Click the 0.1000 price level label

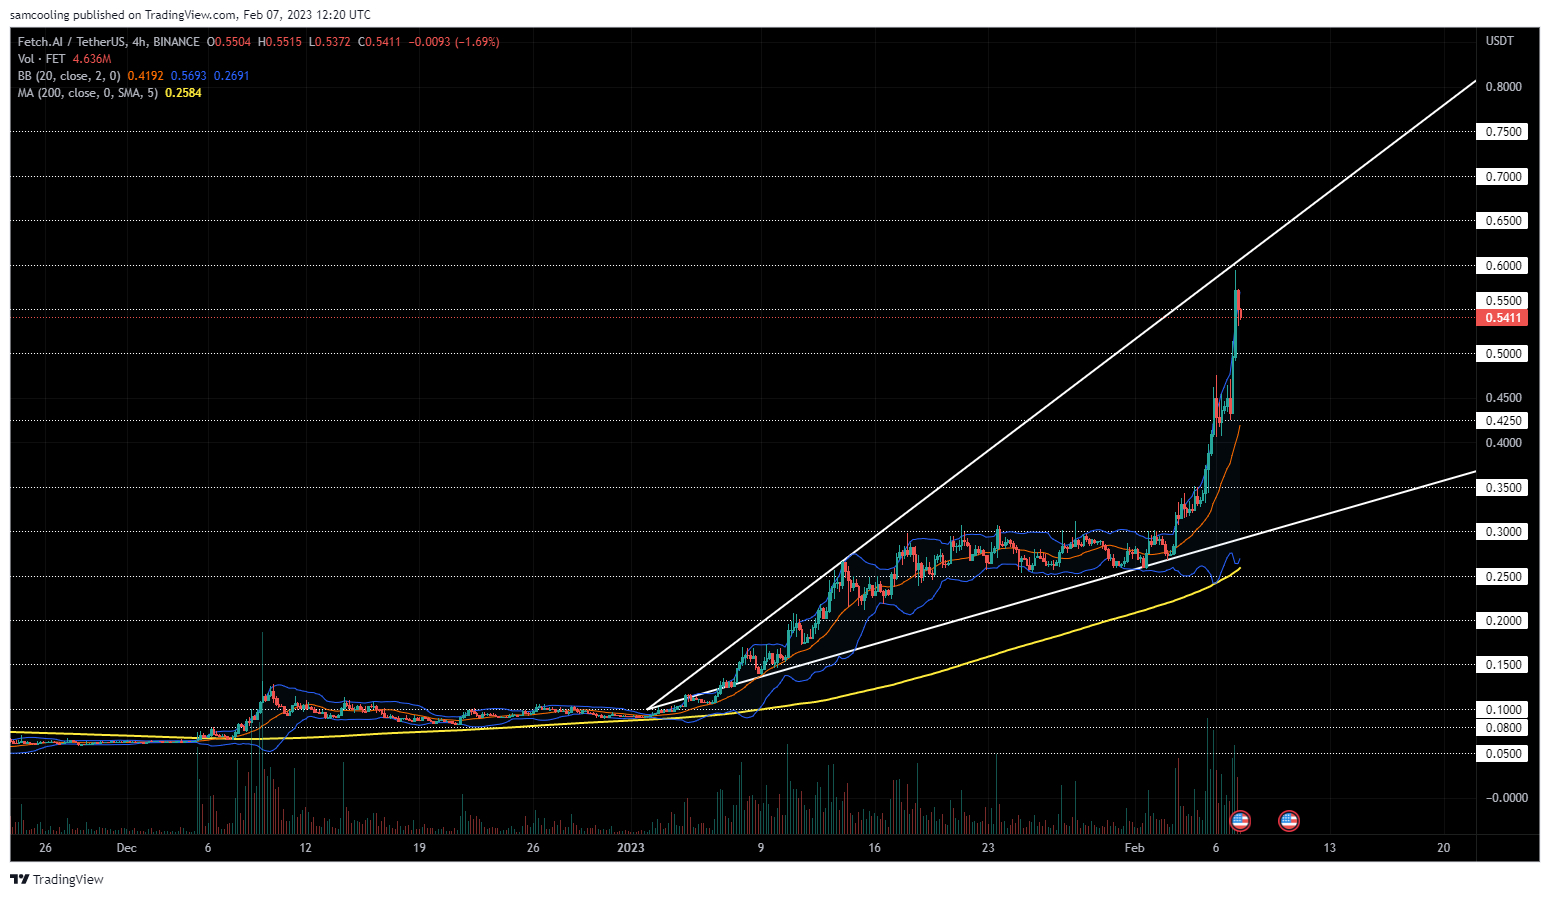(1502, 710)
